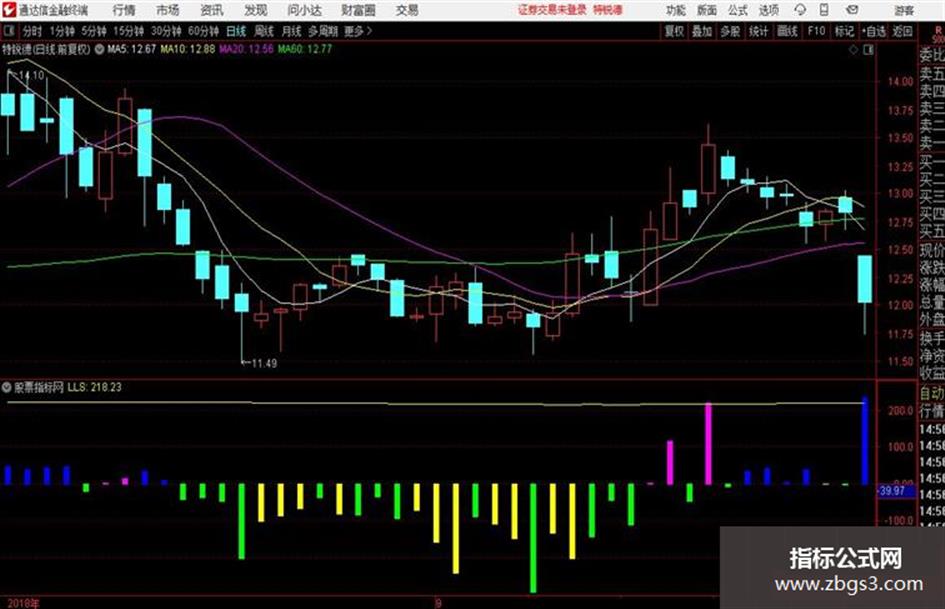
Task: Switch to 60分钟 period tab
Action: (x=203, y=31)
